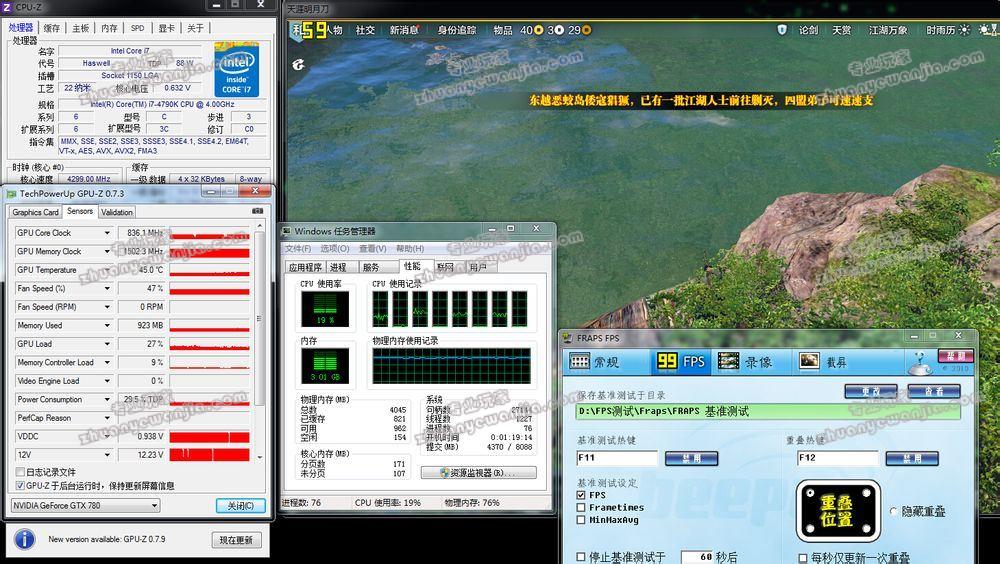
Task: Click the GPU-Z title bar icon
Action: (11, 193)
